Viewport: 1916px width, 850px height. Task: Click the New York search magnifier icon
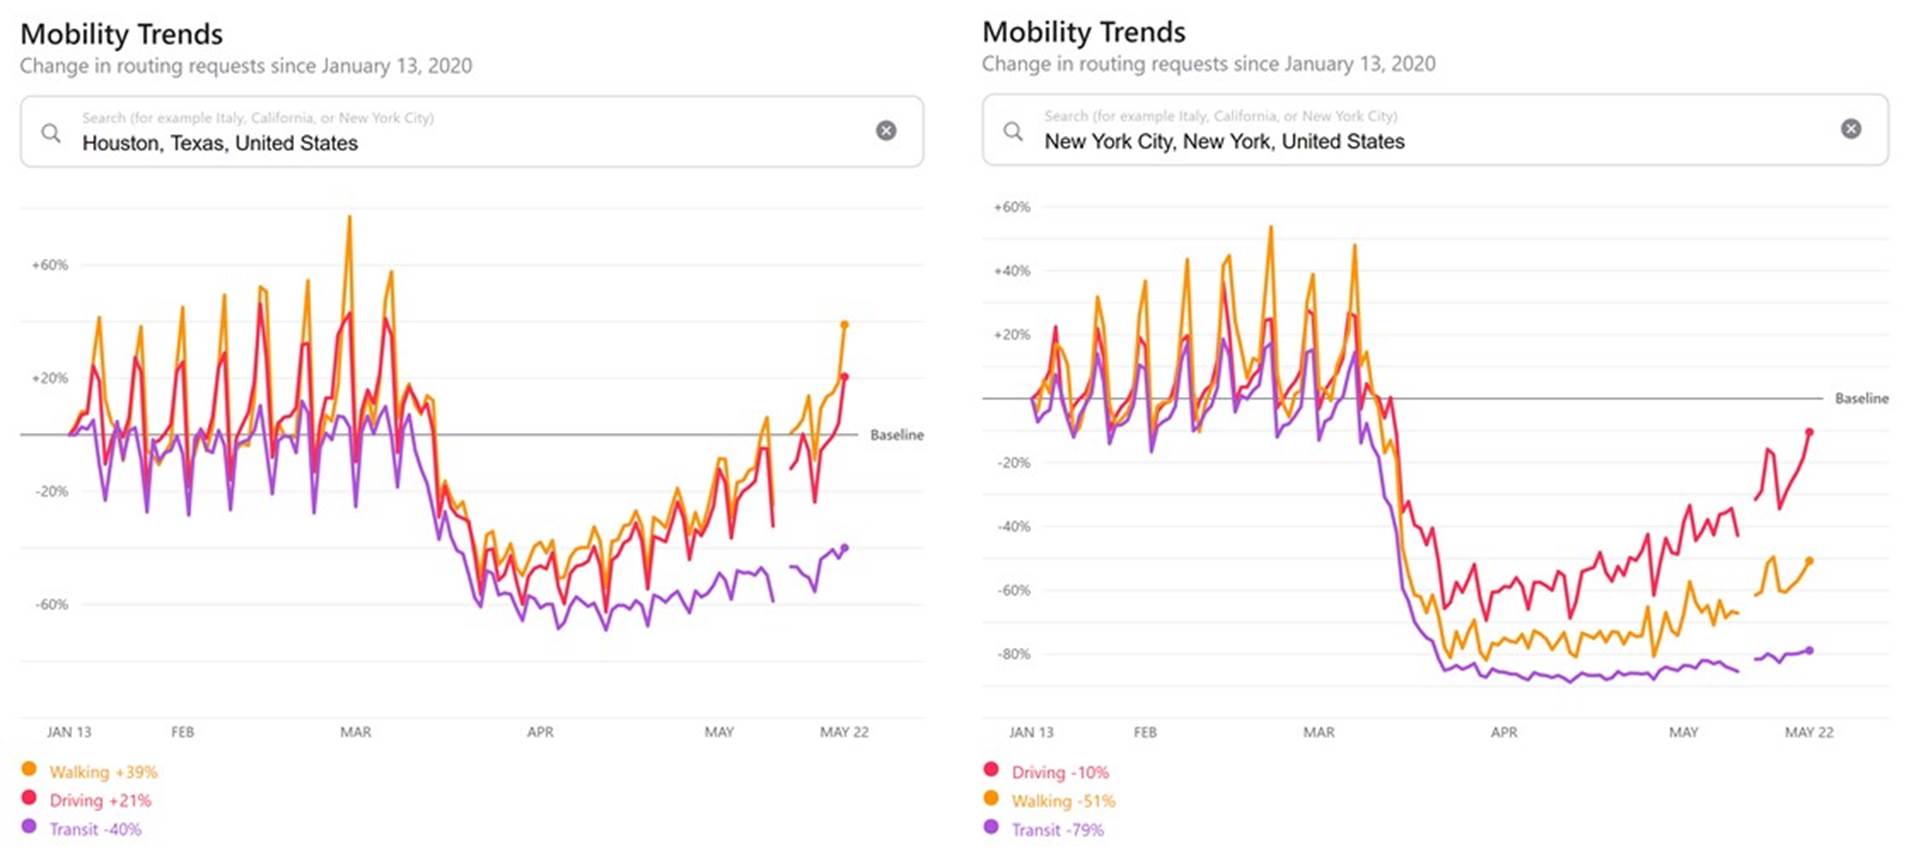point(1013,131)
